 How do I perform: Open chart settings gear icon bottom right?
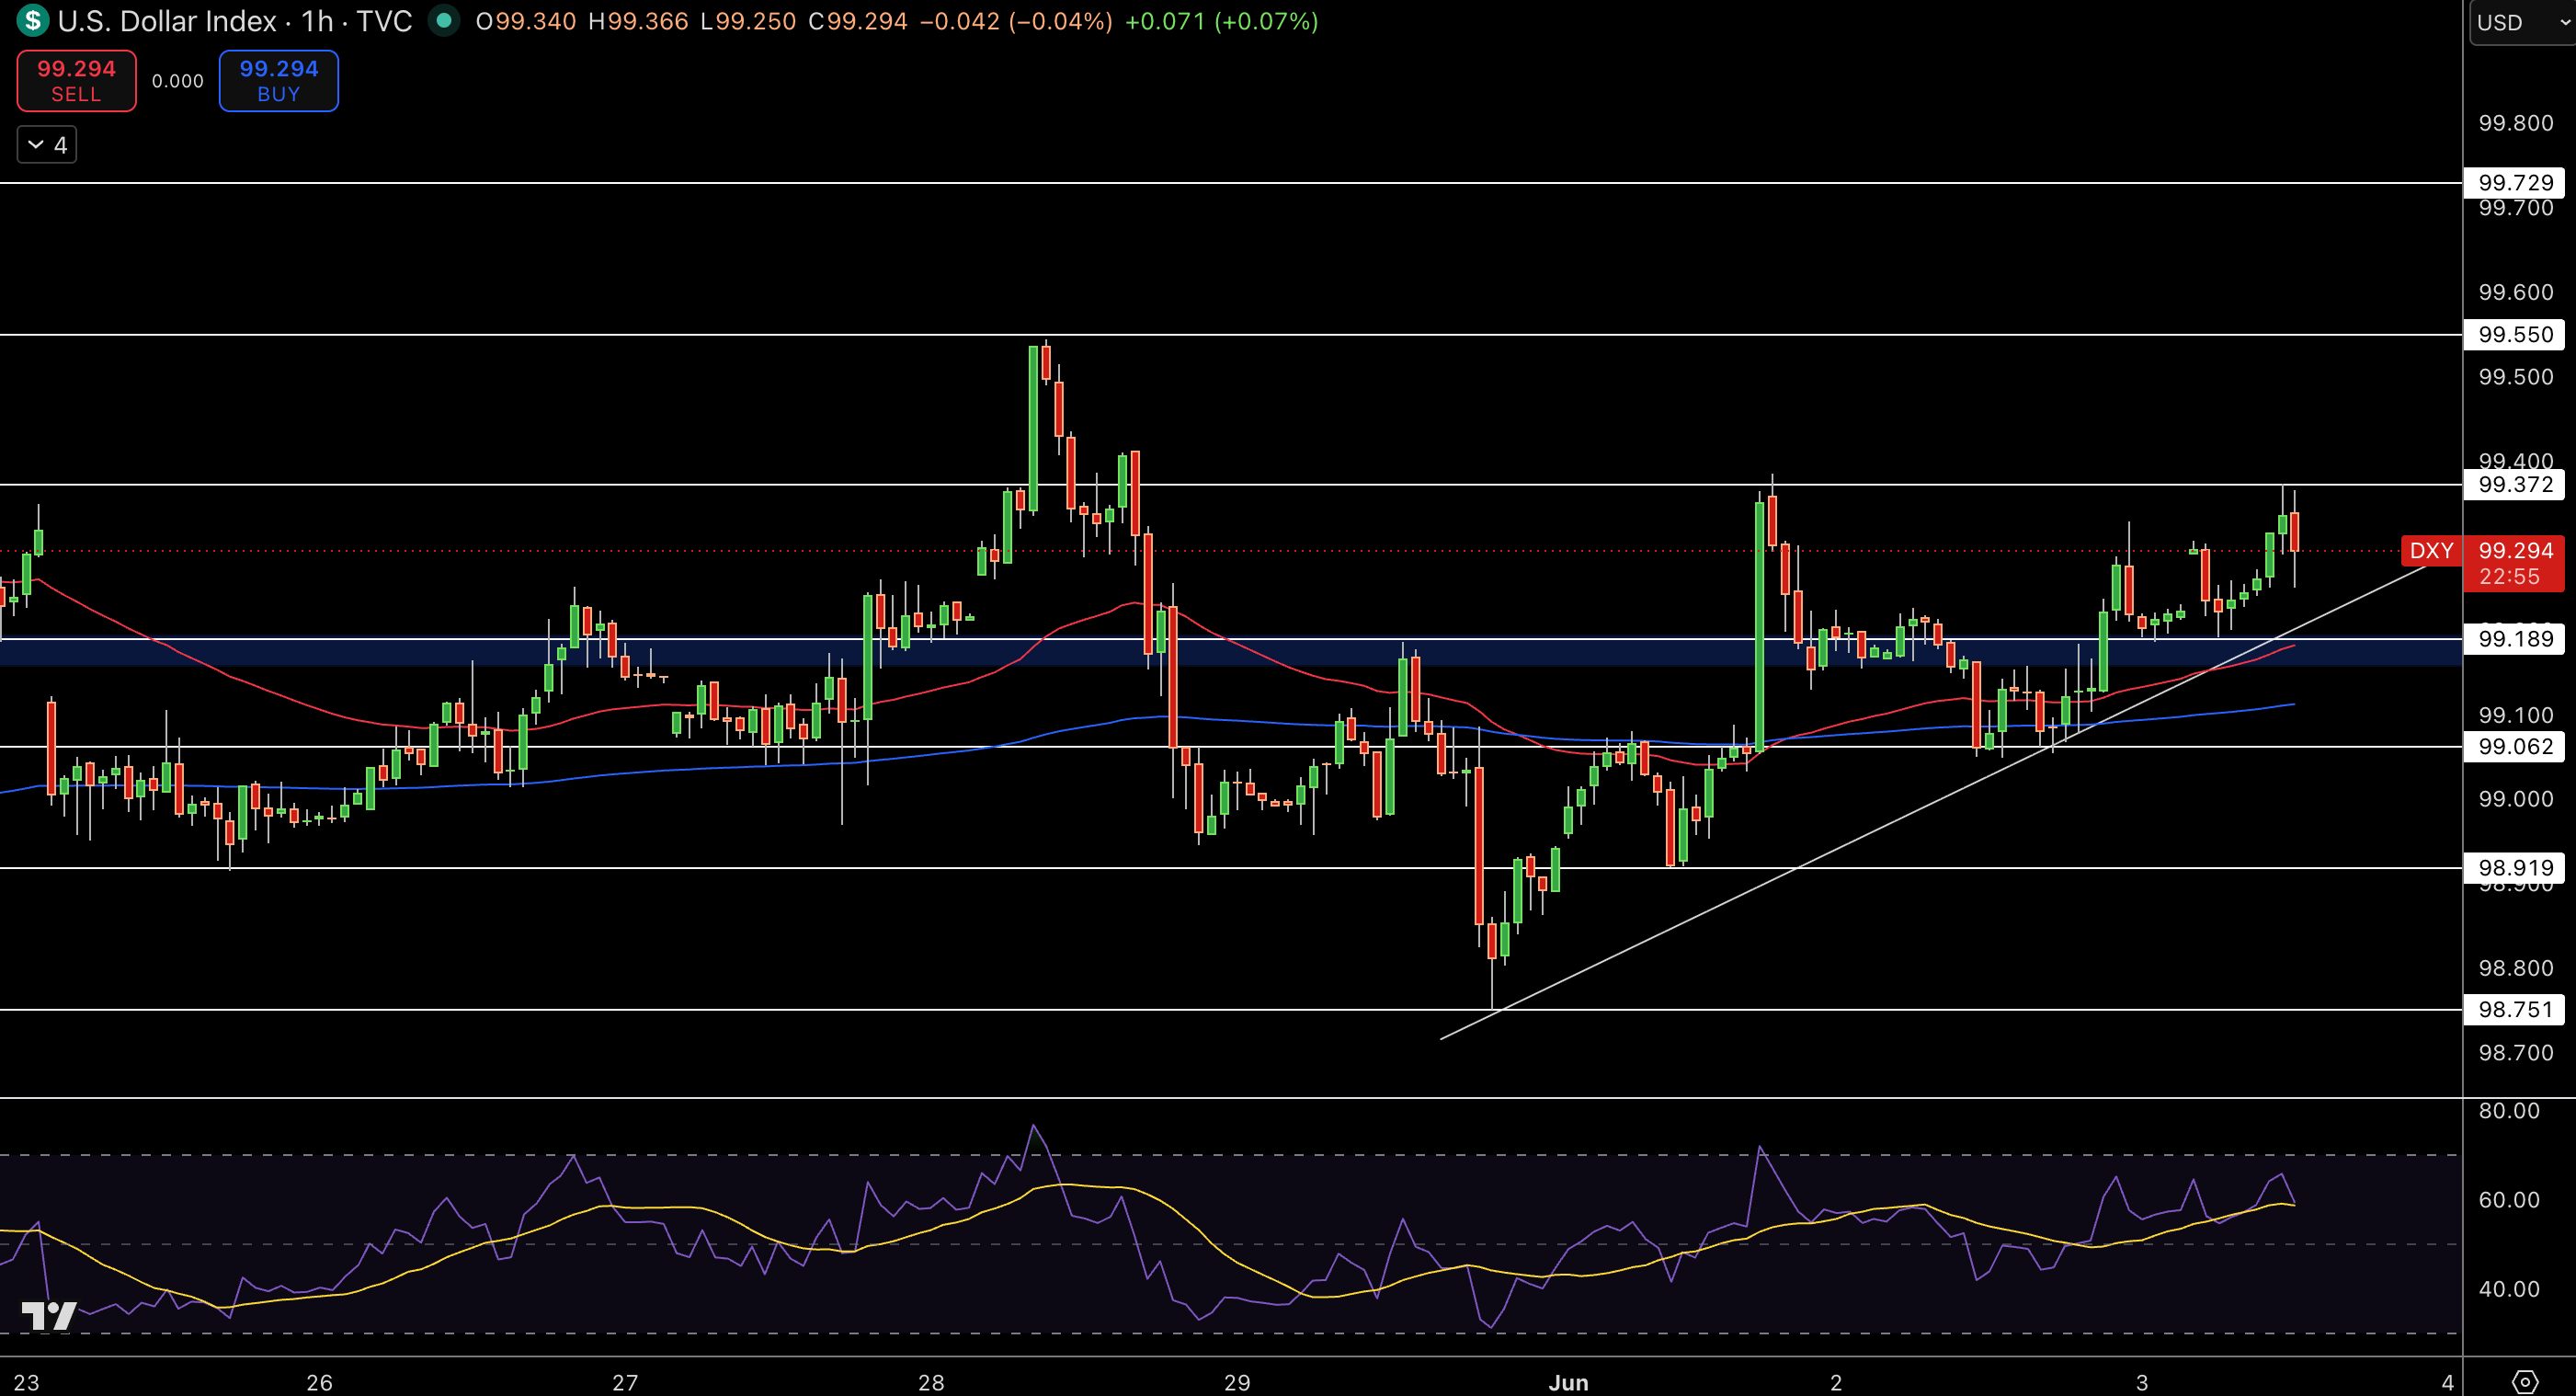click(x=2524, y=1382)
